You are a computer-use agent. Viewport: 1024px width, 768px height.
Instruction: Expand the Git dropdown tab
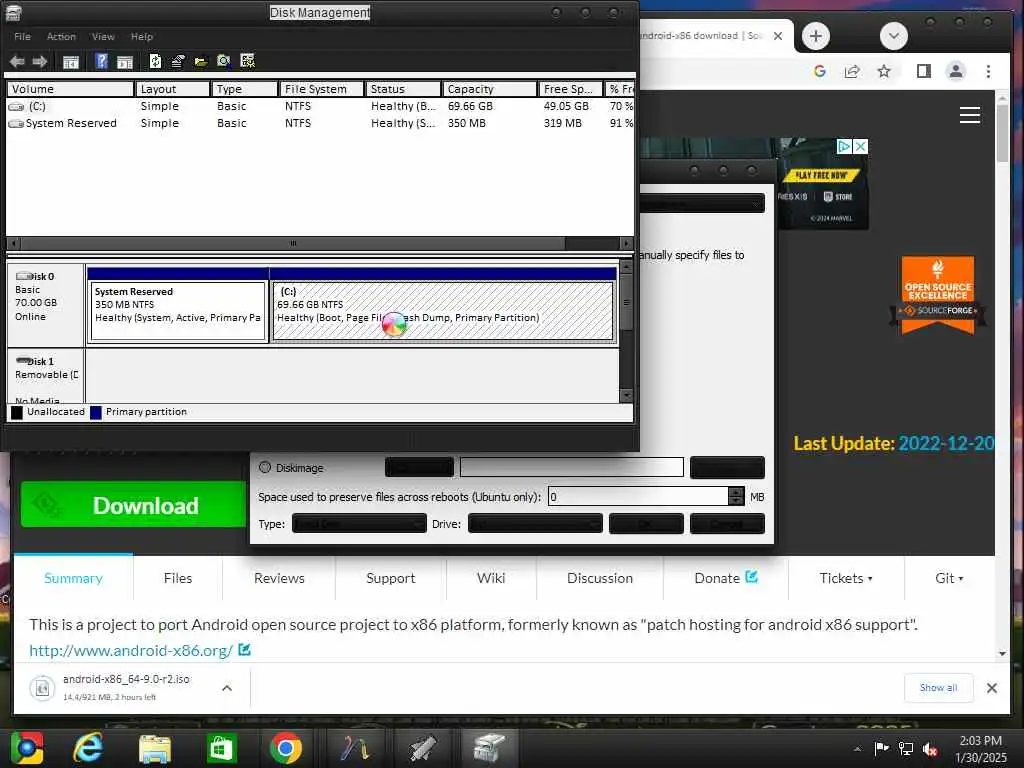(x=949, y=578)
